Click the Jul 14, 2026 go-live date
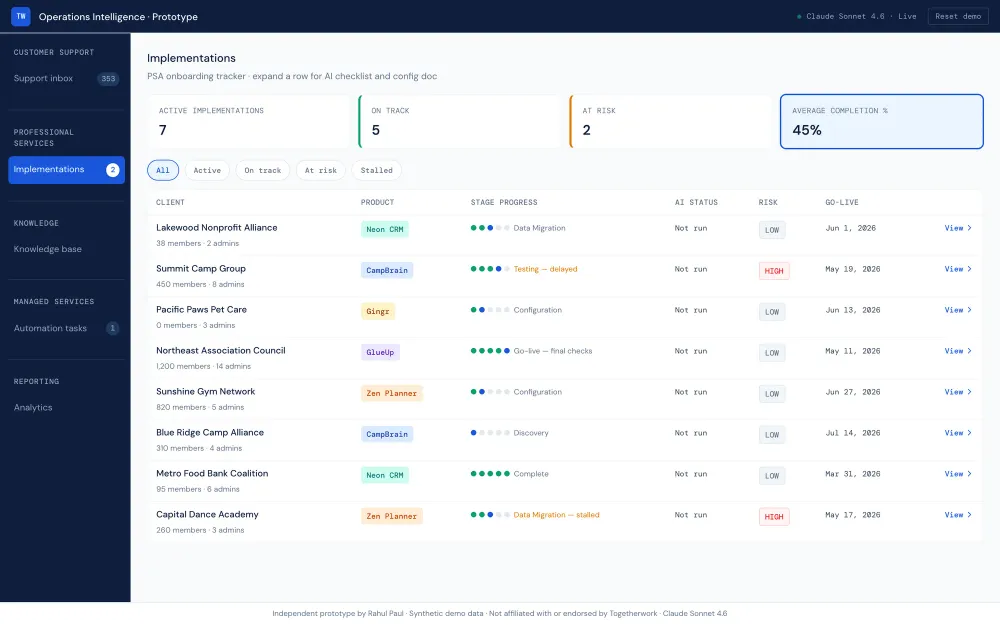 (x=853, y=433)
